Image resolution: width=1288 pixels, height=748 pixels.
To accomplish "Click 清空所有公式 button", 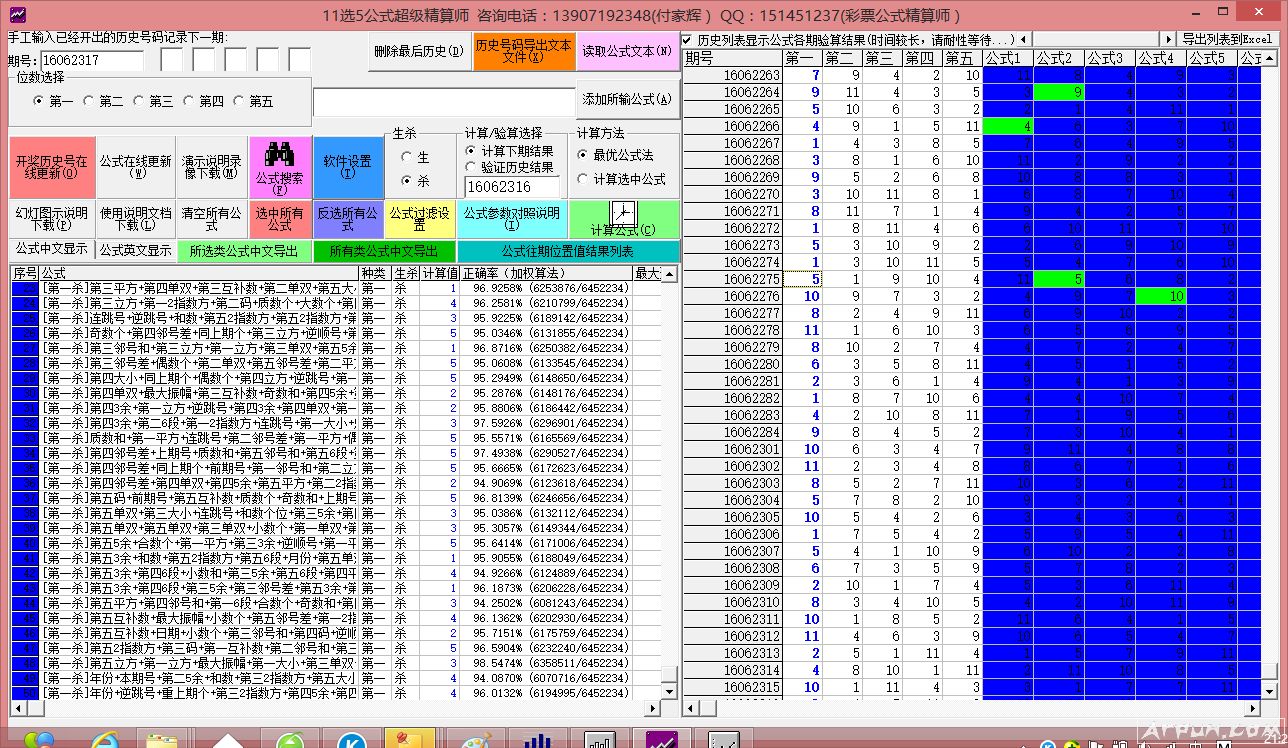I will 212,219.
